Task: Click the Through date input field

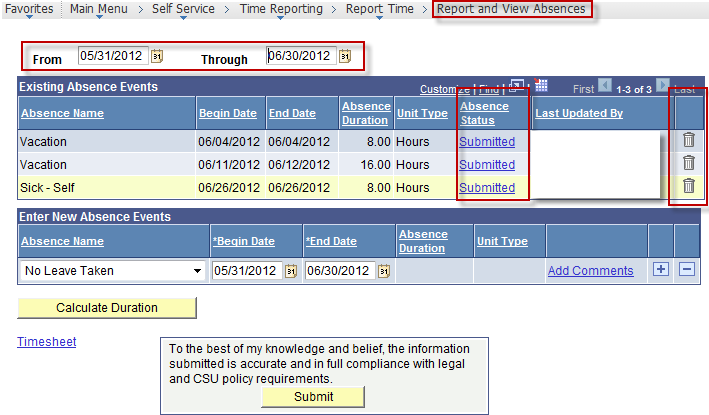Action: 301,56
